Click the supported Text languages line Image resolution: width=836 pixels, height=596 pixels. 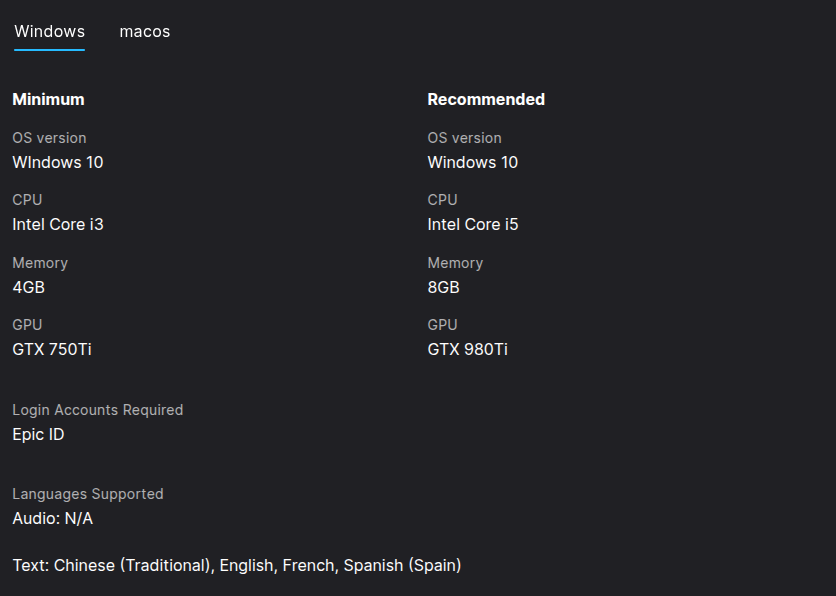coord(237,565)
